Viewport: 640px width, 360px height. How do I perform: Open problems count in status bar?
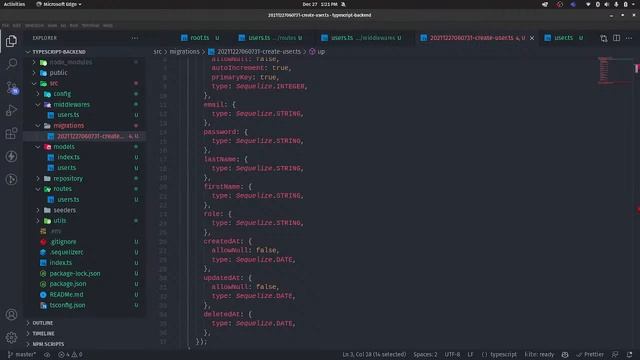click(x=70, y=355)
